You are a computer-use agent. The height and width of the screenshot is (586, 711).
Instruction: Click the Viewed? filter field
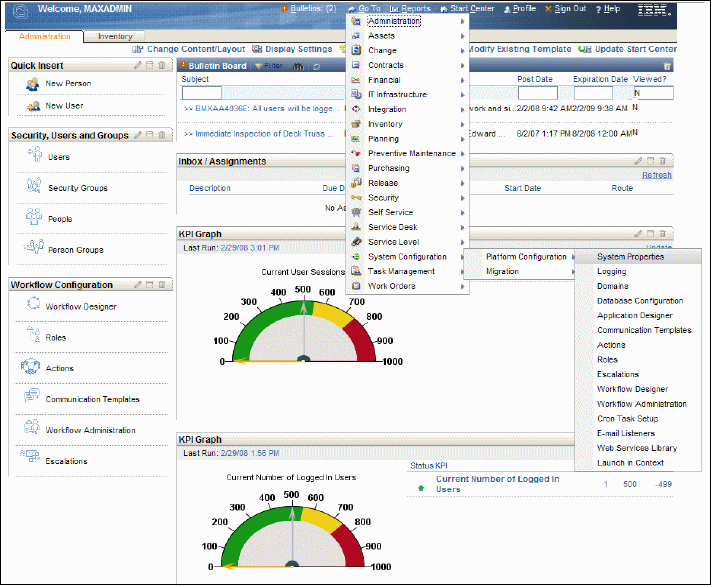click(653, 93)
